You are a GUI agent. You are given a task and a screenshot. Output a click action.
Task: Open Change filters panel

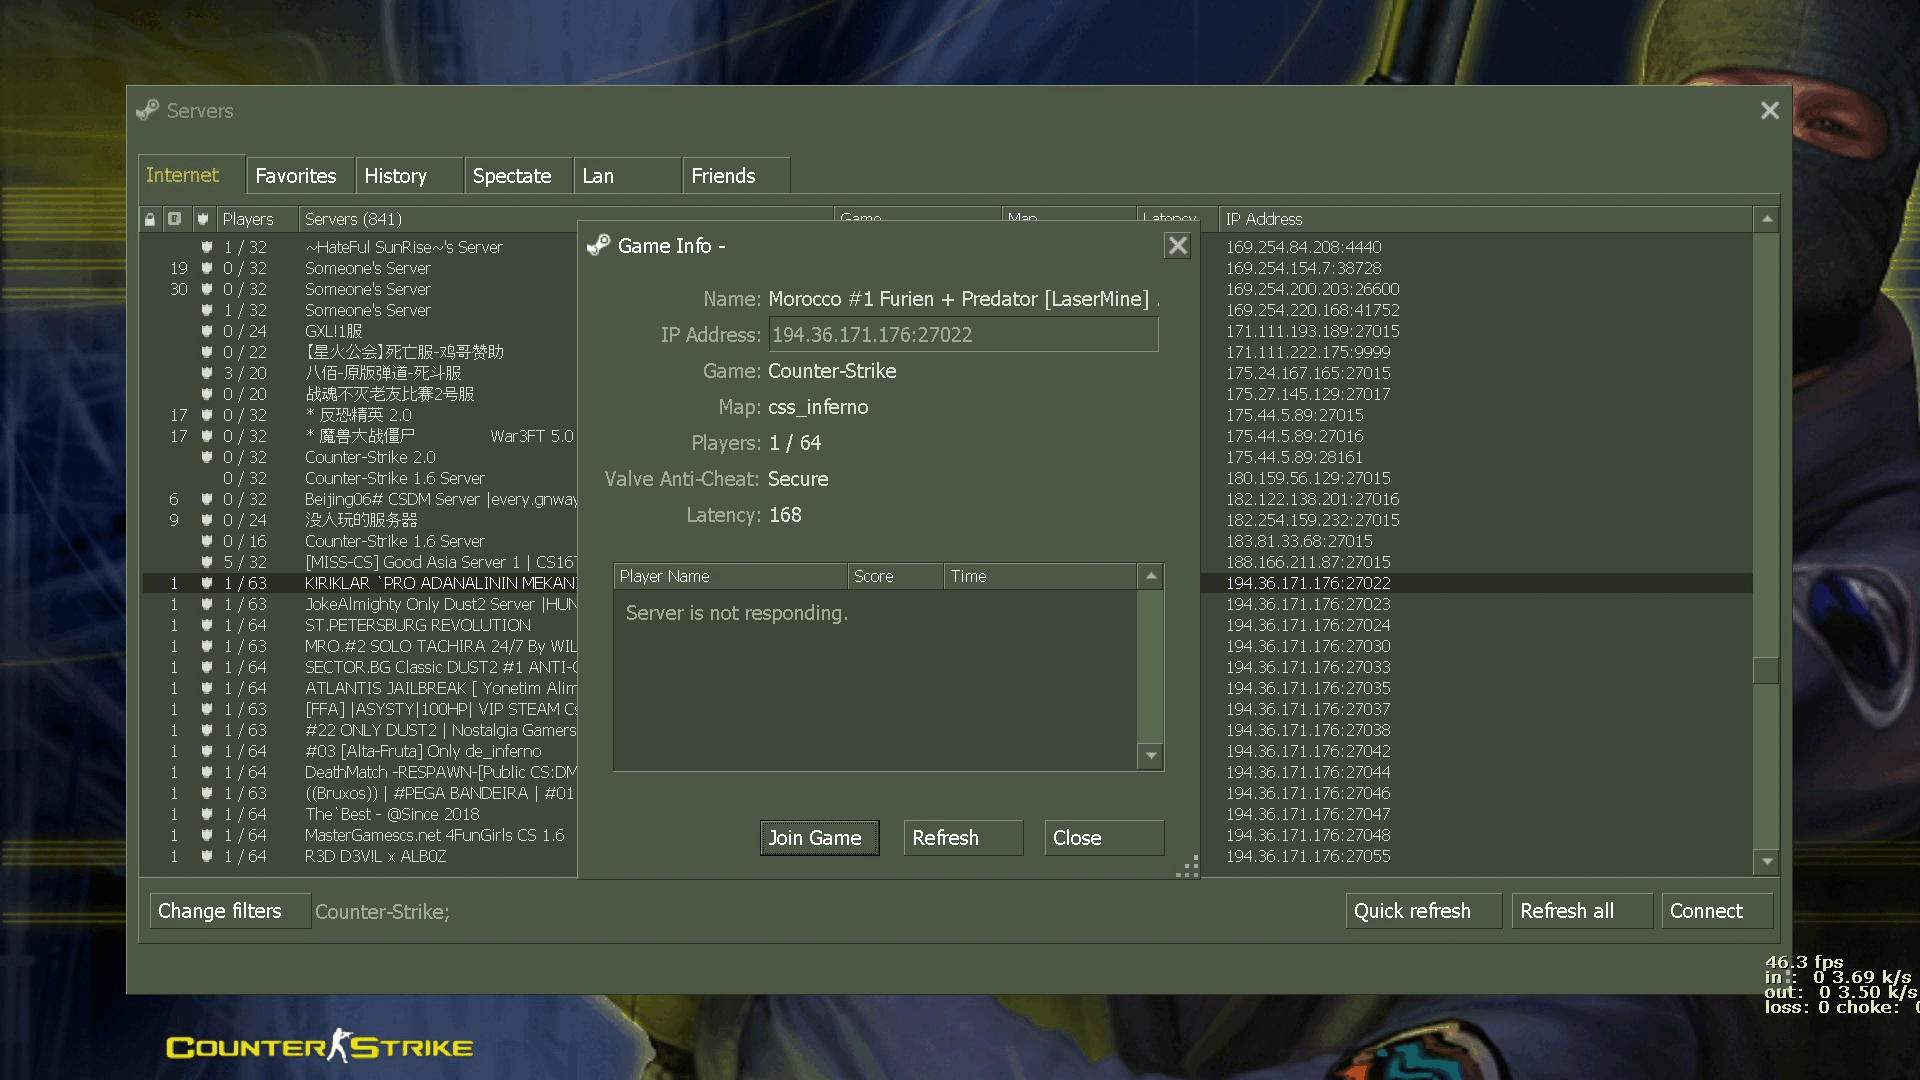pyautogui.click(x=220, y=911)
